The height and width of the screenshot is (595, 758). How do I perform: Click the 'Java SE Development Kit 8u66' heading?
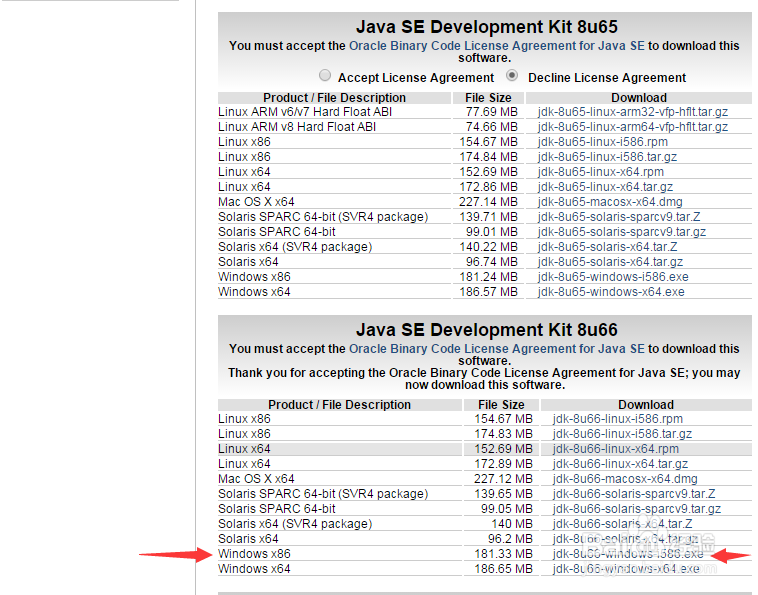(x=487, y=330)
